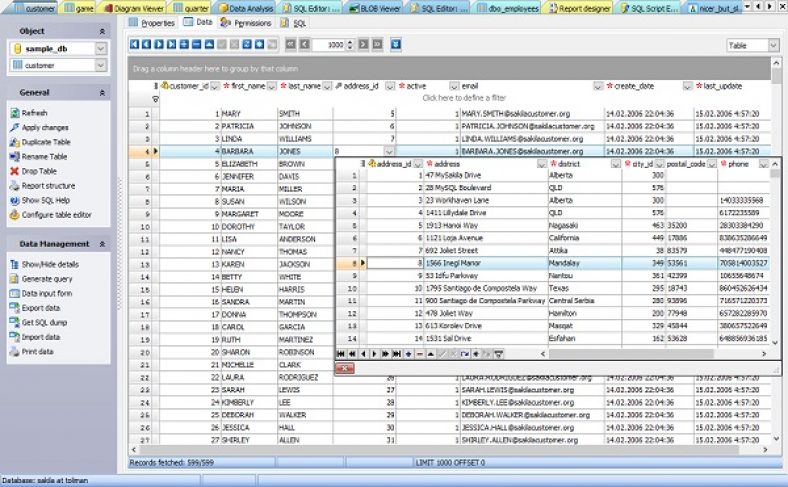Click Get SQL dump link
This screenshot has width=788, height=487.
45,323
